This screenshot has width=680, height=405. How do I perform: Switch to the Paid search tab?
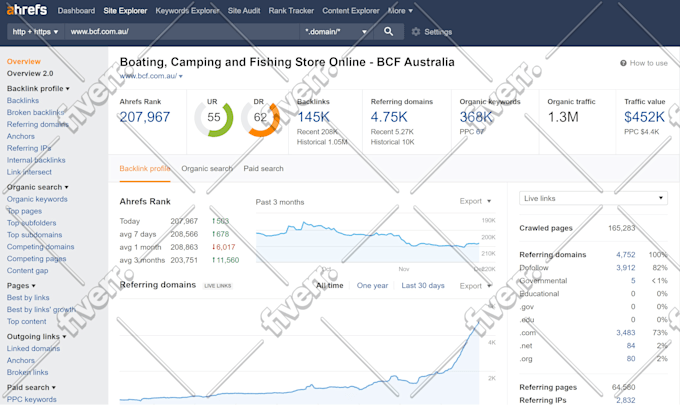pos(263,168)
